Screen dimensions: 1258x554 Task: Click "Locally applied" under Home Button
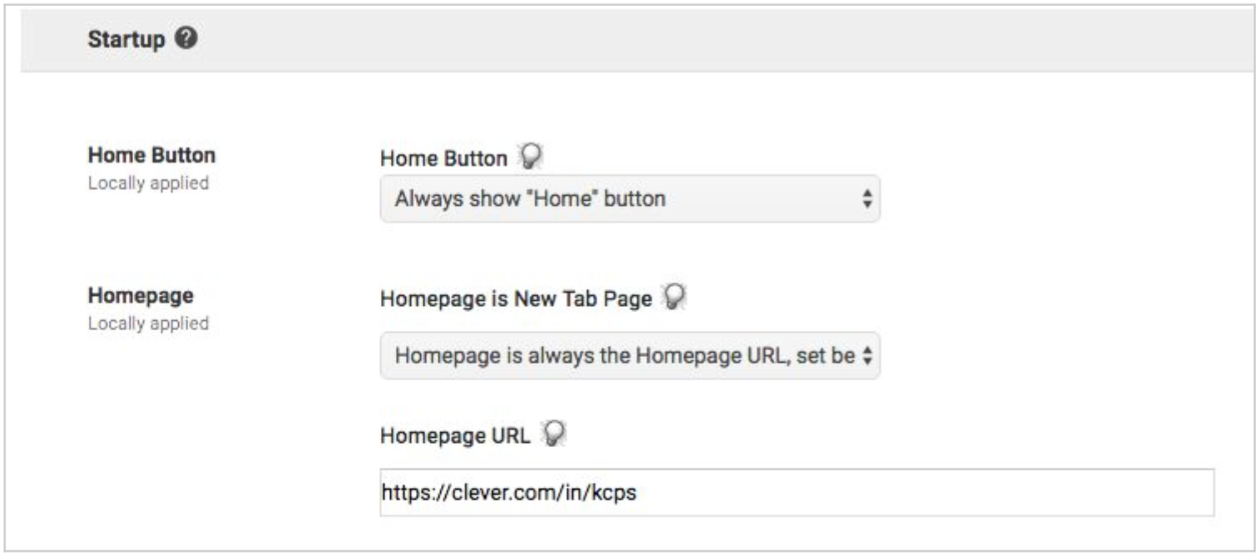coord(148,184)
